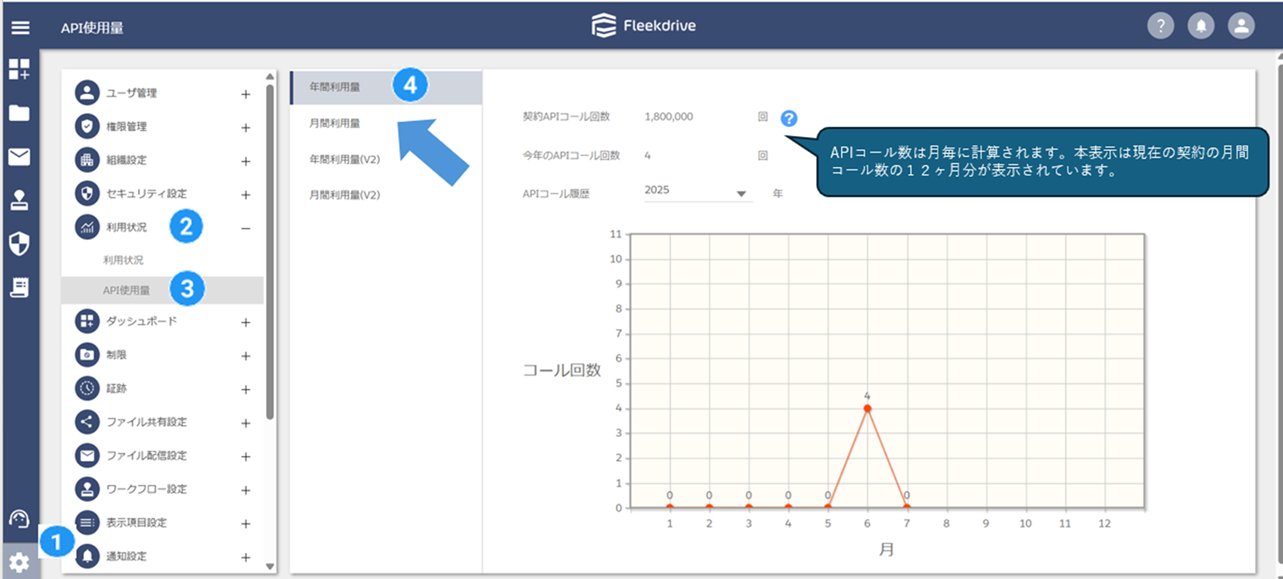Expand 表示項目設定 with plus sign
This screenshot has width=1283, height=579.
tap(245, 523)
